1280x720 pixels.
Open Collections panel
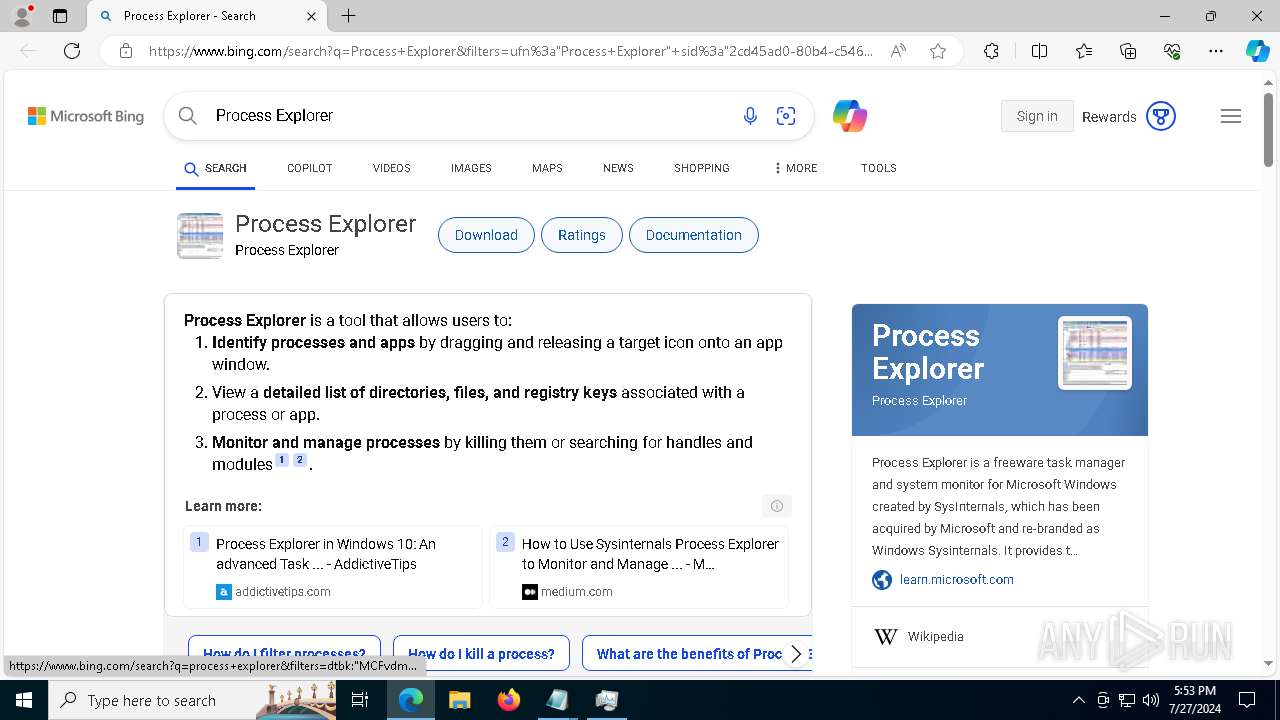1128,51
